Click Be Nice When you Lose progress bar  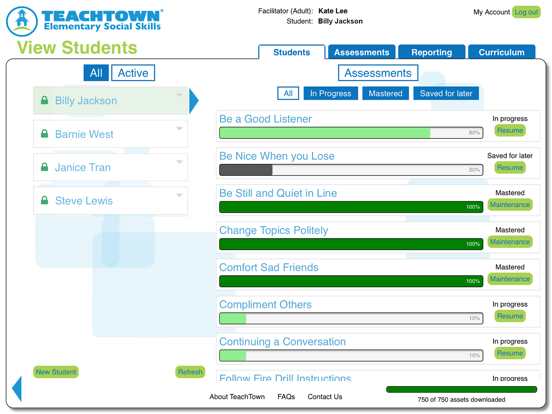351,170
